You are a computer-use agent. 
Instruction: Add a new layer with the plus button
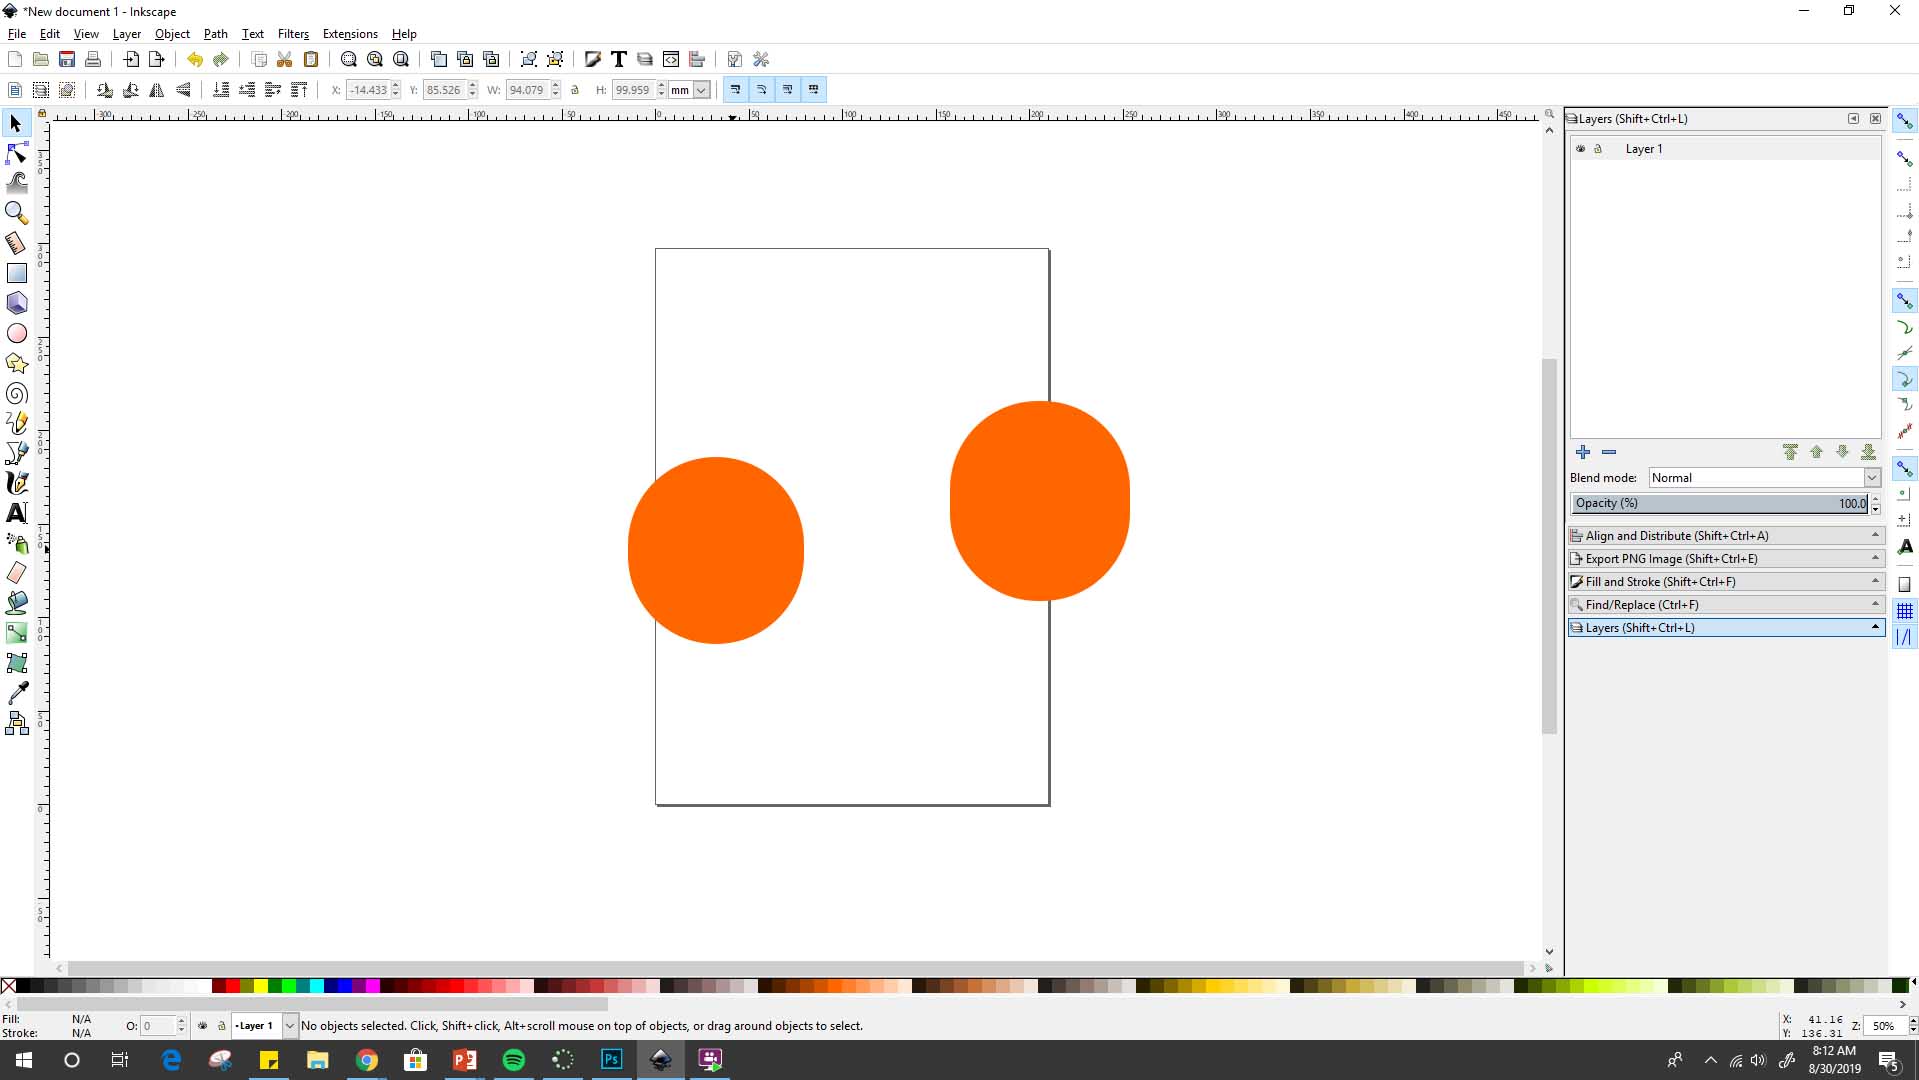[1584, 452]
